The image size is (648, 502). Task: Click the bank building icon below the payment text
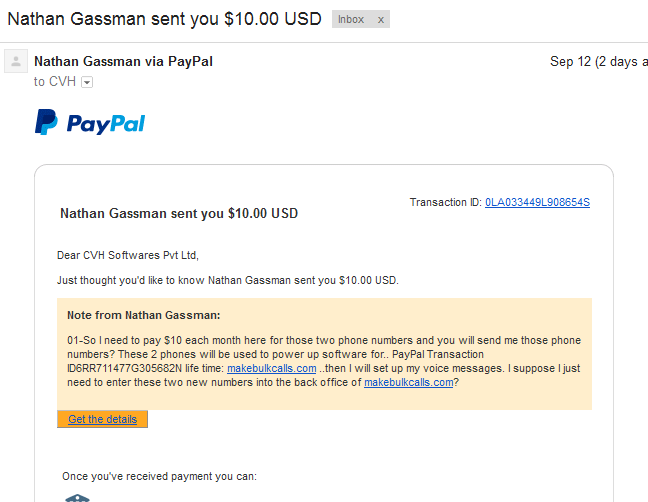(77, 498)
